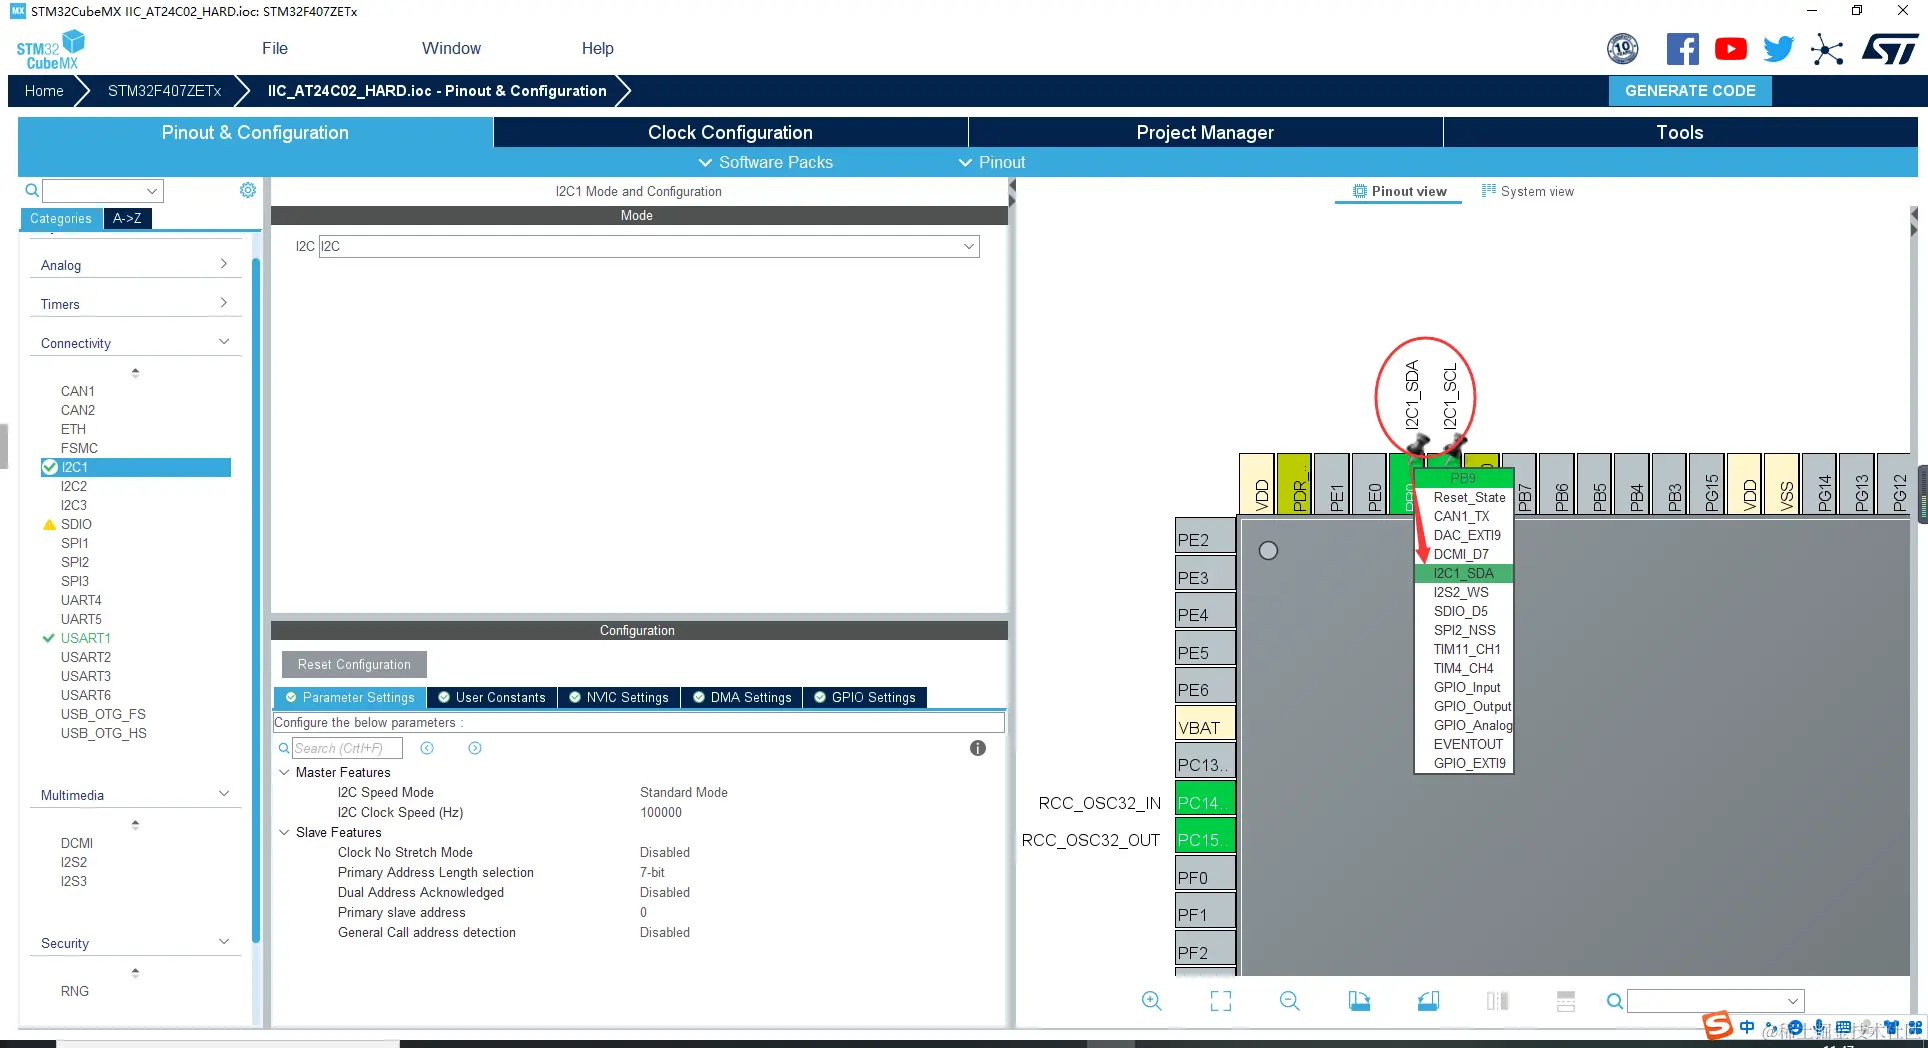Click the GENERATE CODE button

1690,90
